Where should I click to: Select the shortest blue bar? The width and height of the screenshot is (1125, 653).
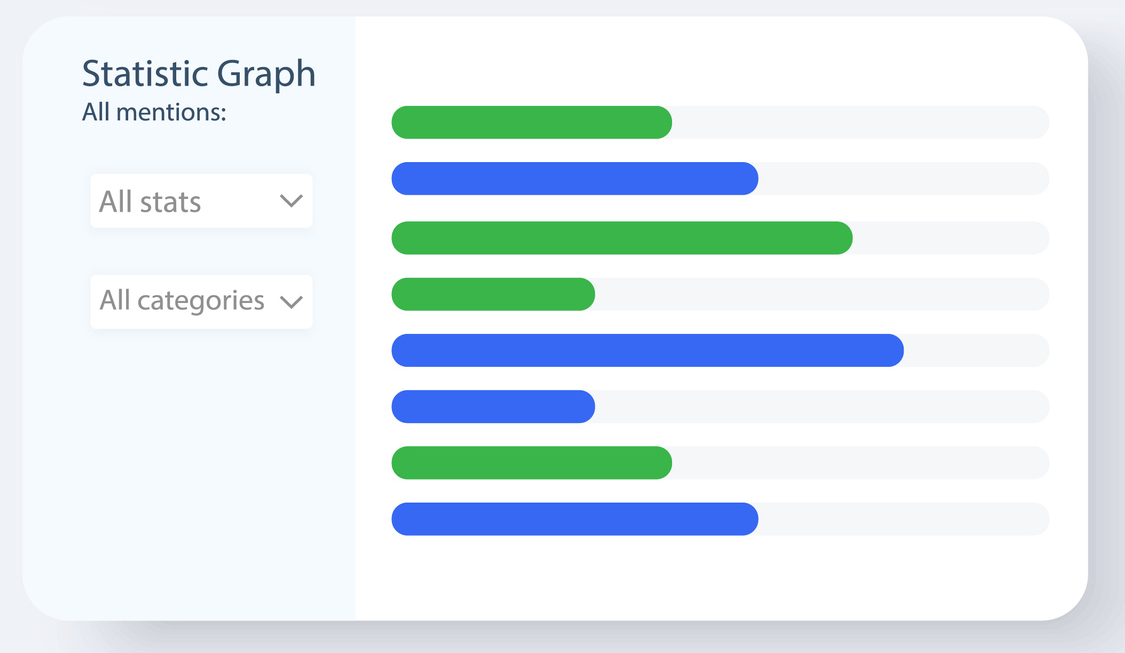493,407
